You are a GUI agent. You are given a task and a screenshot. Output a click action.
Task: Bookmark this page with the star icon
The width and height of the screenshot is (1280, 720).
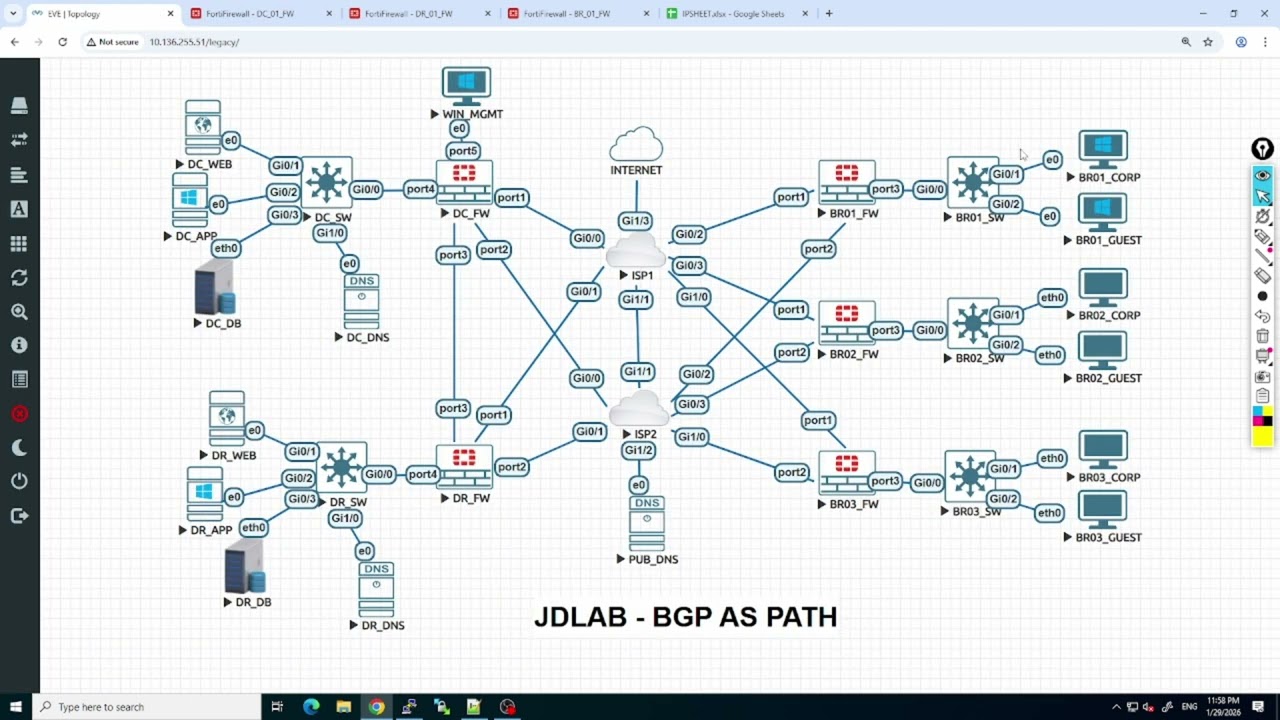click(1208, 42)
